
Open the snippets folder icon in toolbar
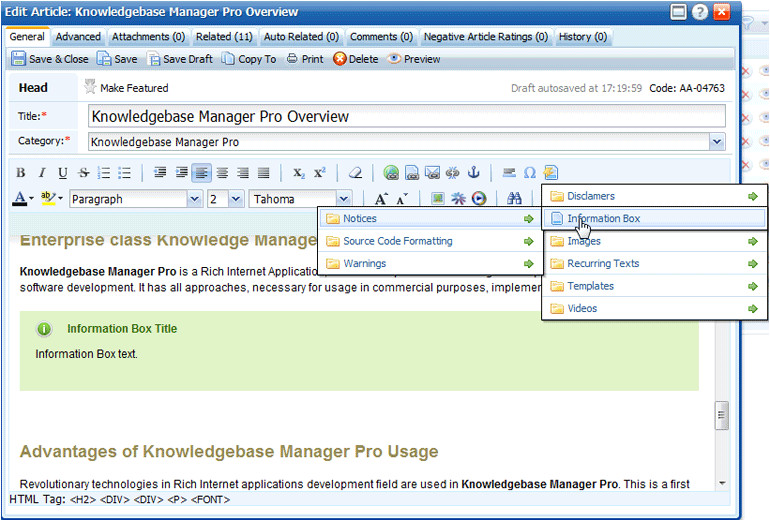coord(550,172)
